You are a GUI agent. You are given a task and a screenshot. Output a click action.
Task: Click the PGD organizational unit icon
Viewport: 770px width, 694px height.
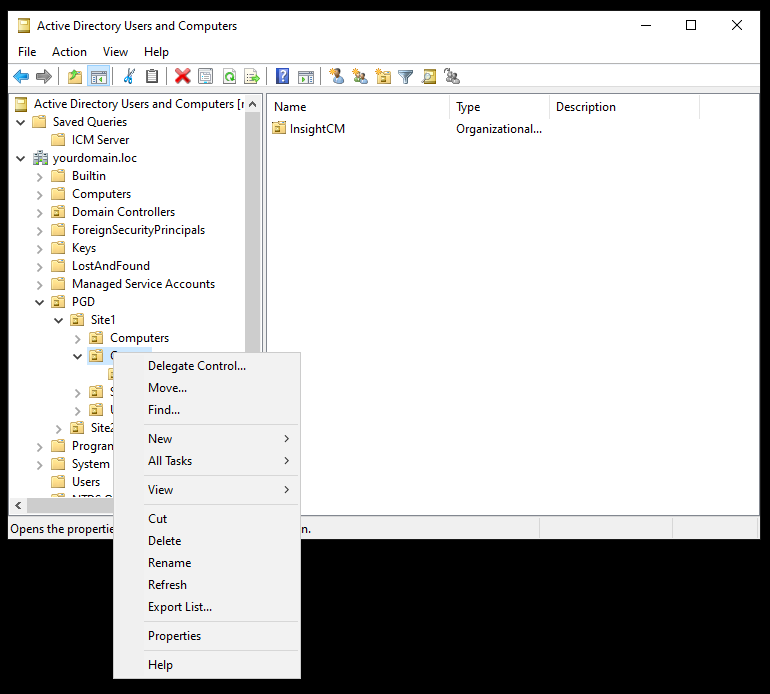[x=58, y=302]
